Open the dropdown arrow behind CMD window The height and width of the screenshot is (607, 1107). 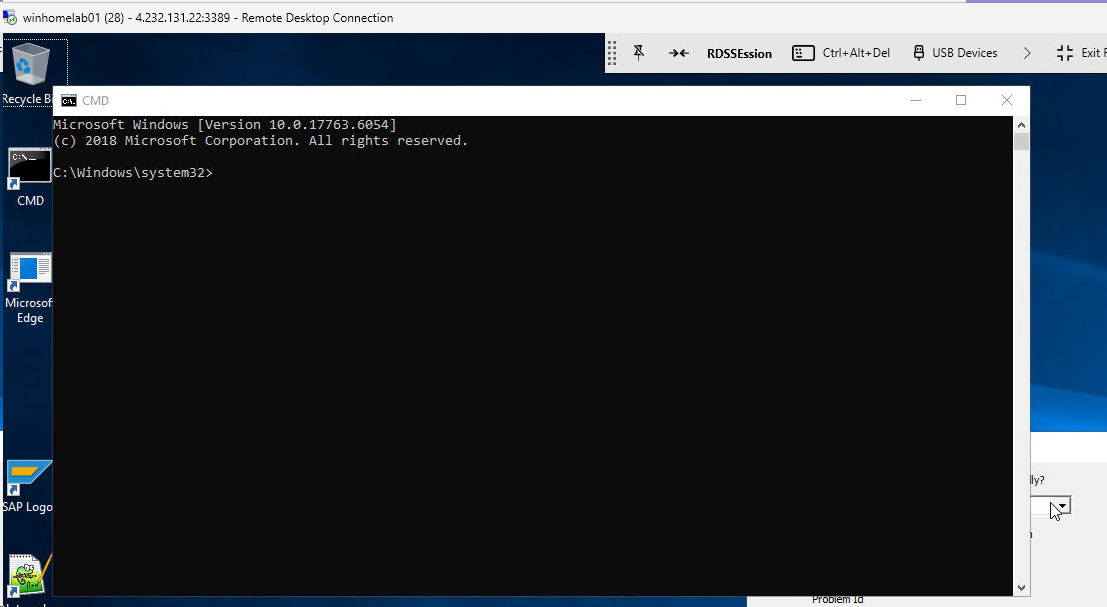[x=1063, y=506]
